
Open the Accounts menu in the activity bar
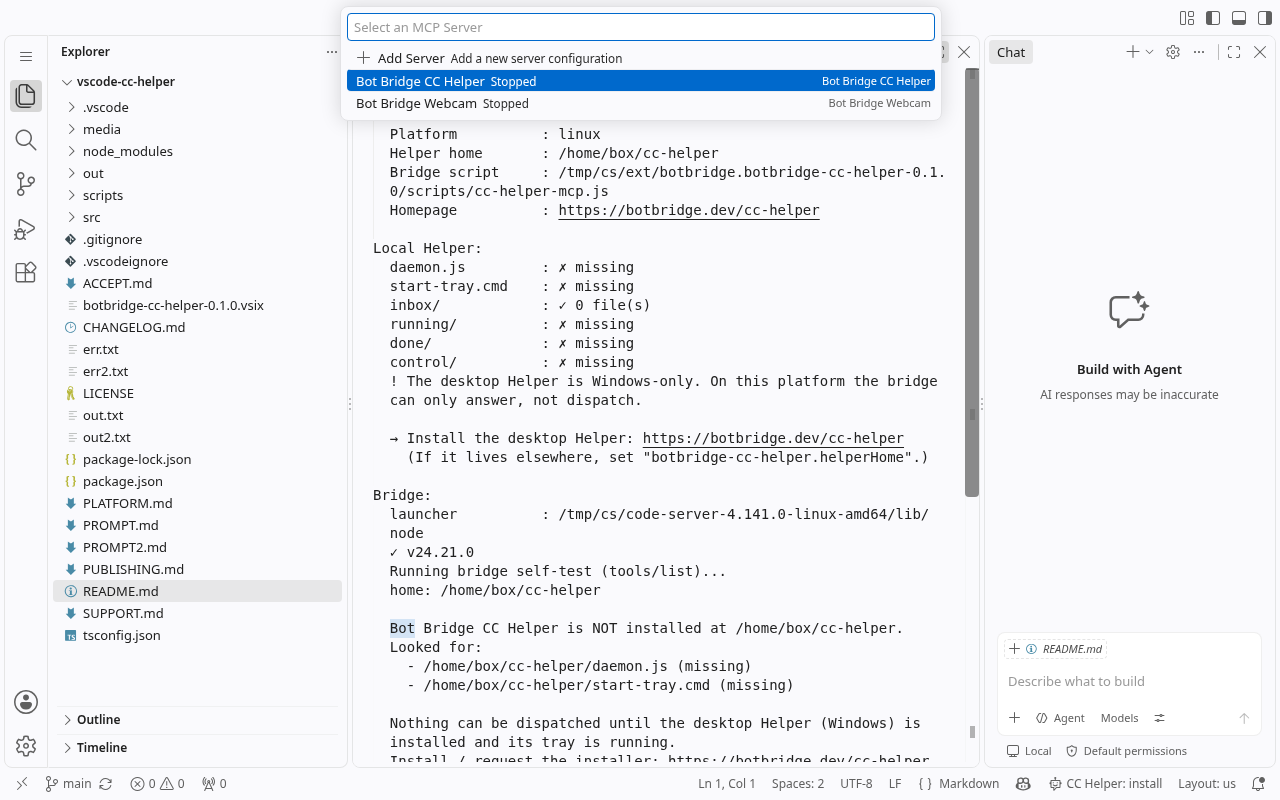26,702
